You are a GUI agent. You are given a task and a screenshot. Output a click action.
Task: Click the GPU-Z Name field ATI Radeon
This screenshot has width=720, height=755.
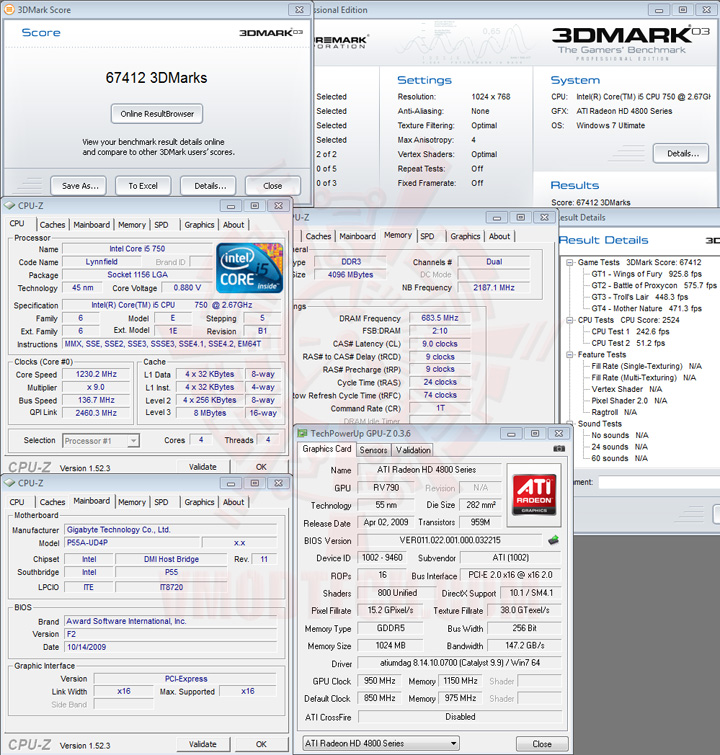point(429,470)
